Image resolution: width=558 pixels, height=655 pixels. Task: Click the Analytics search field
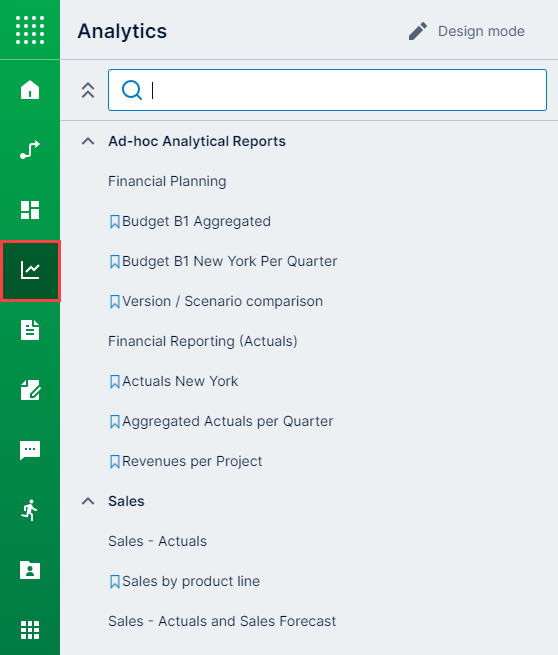coord(327,90)
